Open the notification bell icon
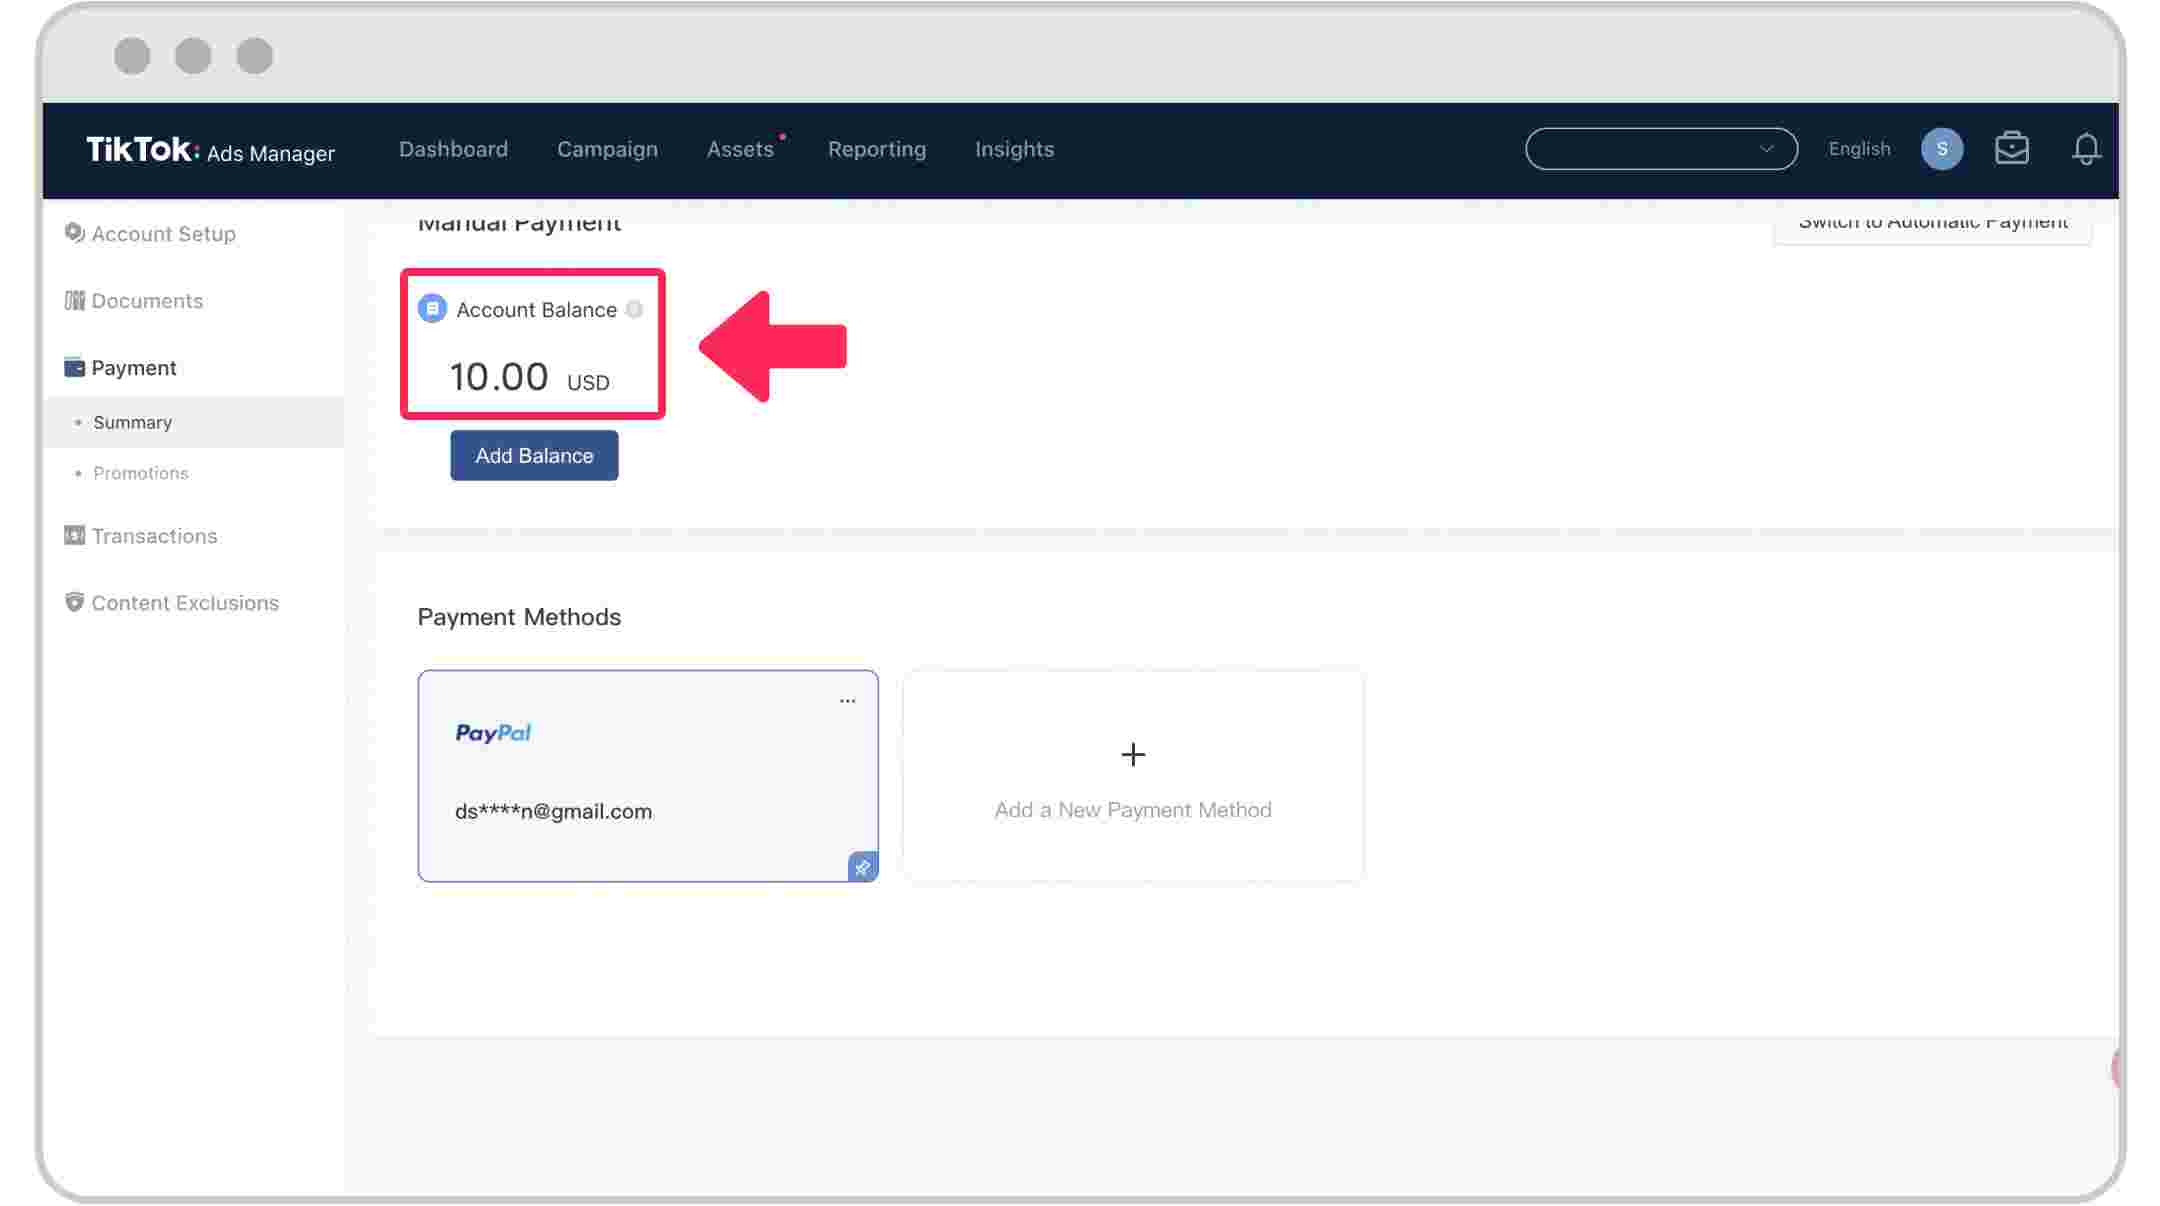This screenshot has width=2160, height=1206. pyautogui.click(x=2085, y=149)
